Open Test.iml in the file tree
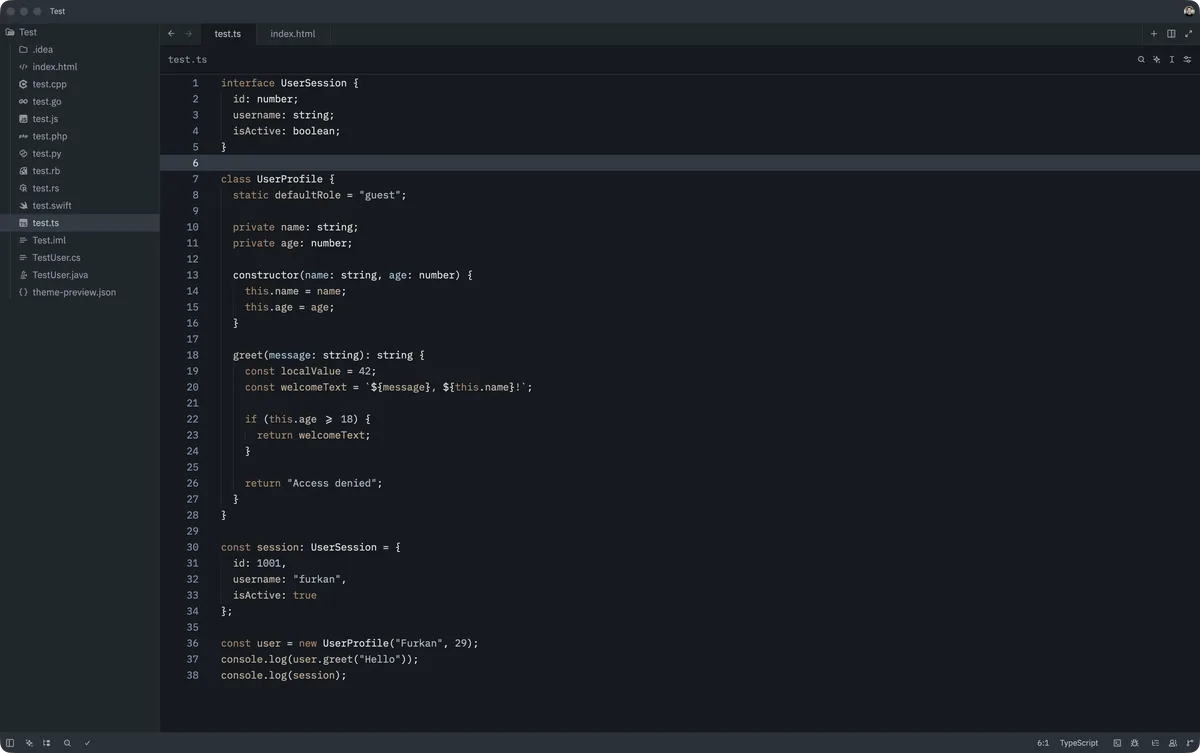 click(x=80, y=240)
